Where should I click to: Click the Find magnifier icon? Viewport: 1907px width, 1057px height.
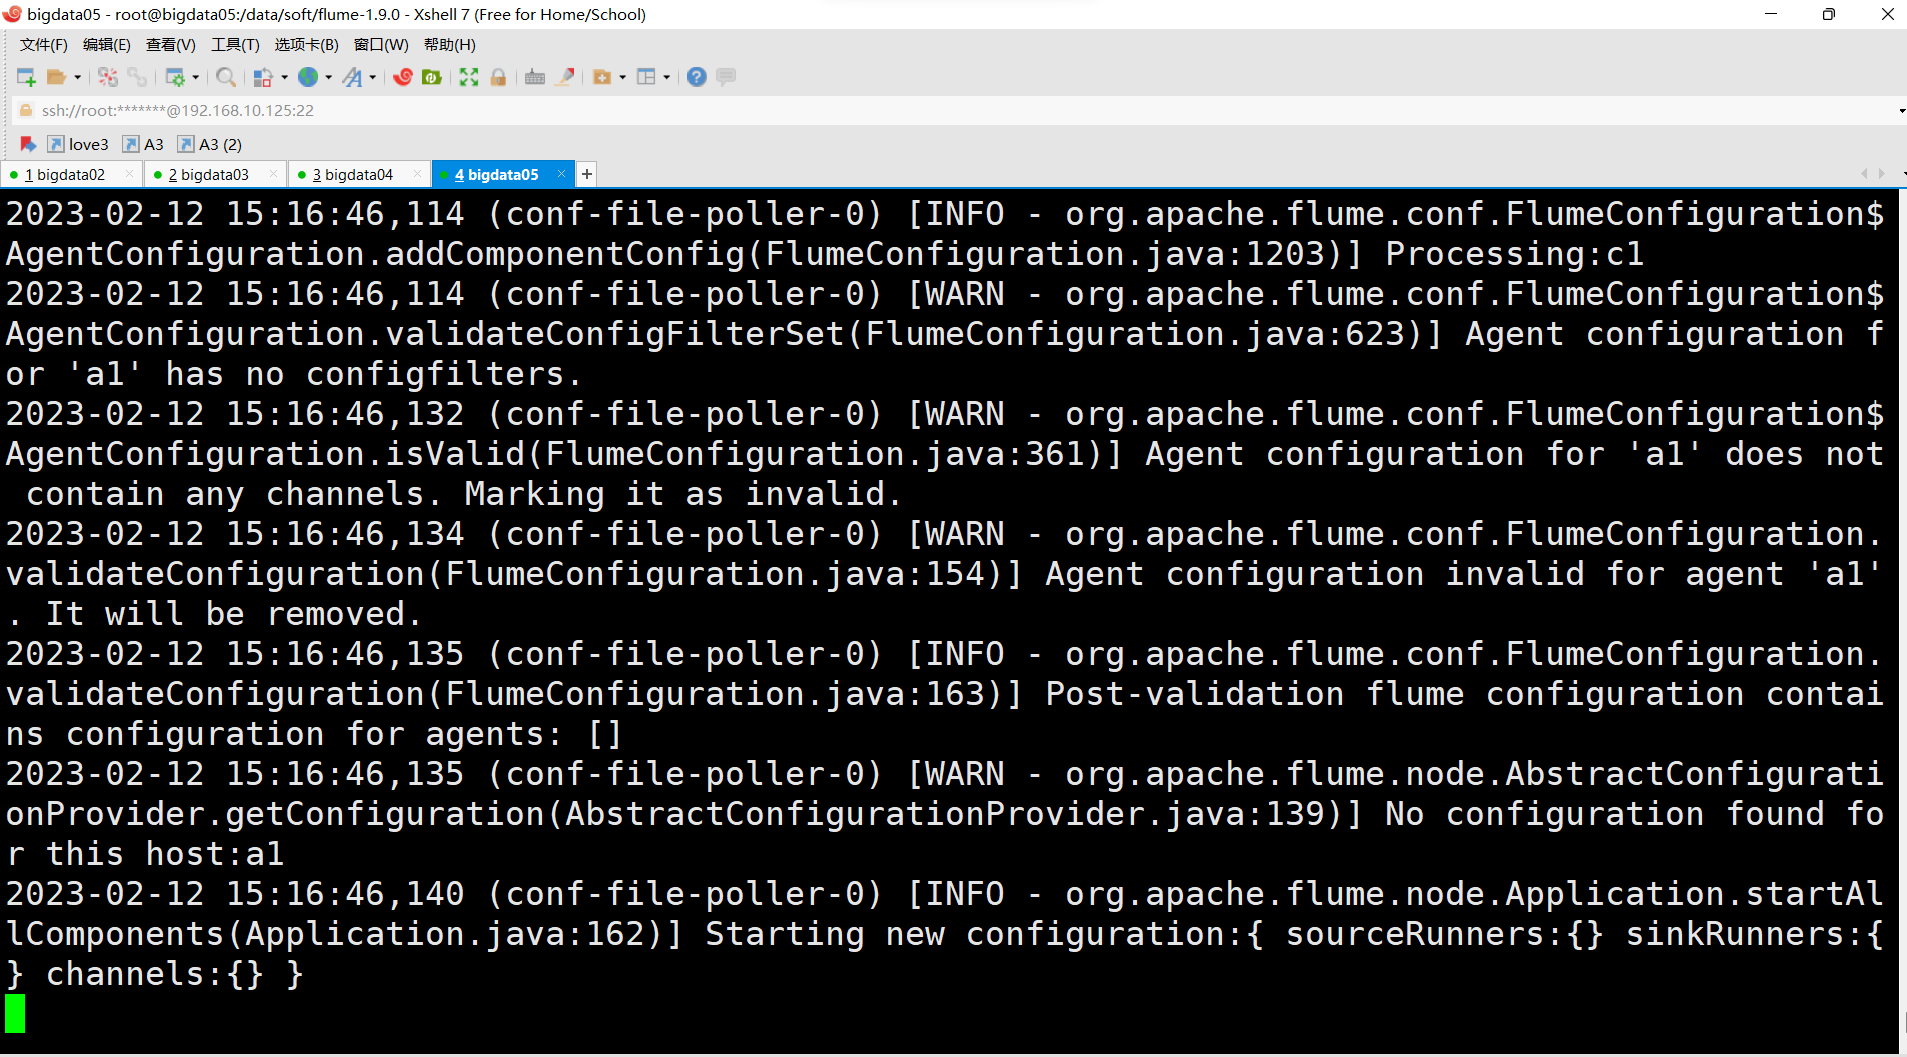226,77
